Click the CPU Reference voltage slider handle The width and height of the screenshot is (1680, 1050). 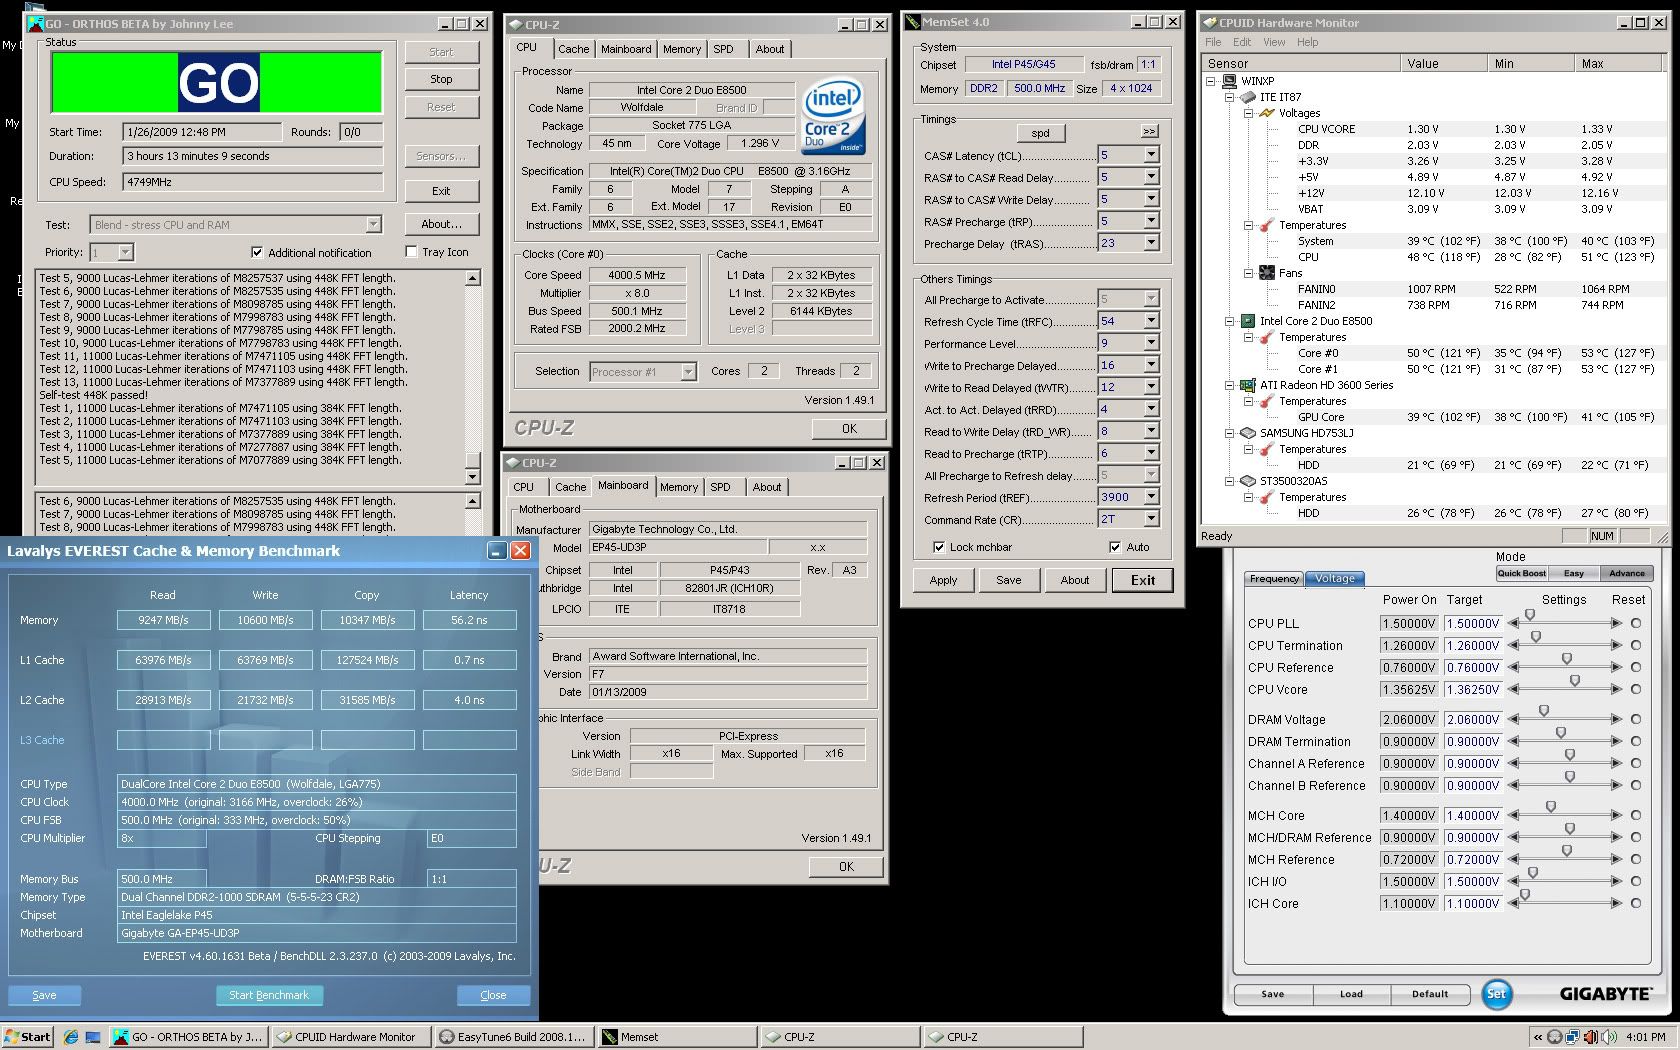click(1567, 659)
